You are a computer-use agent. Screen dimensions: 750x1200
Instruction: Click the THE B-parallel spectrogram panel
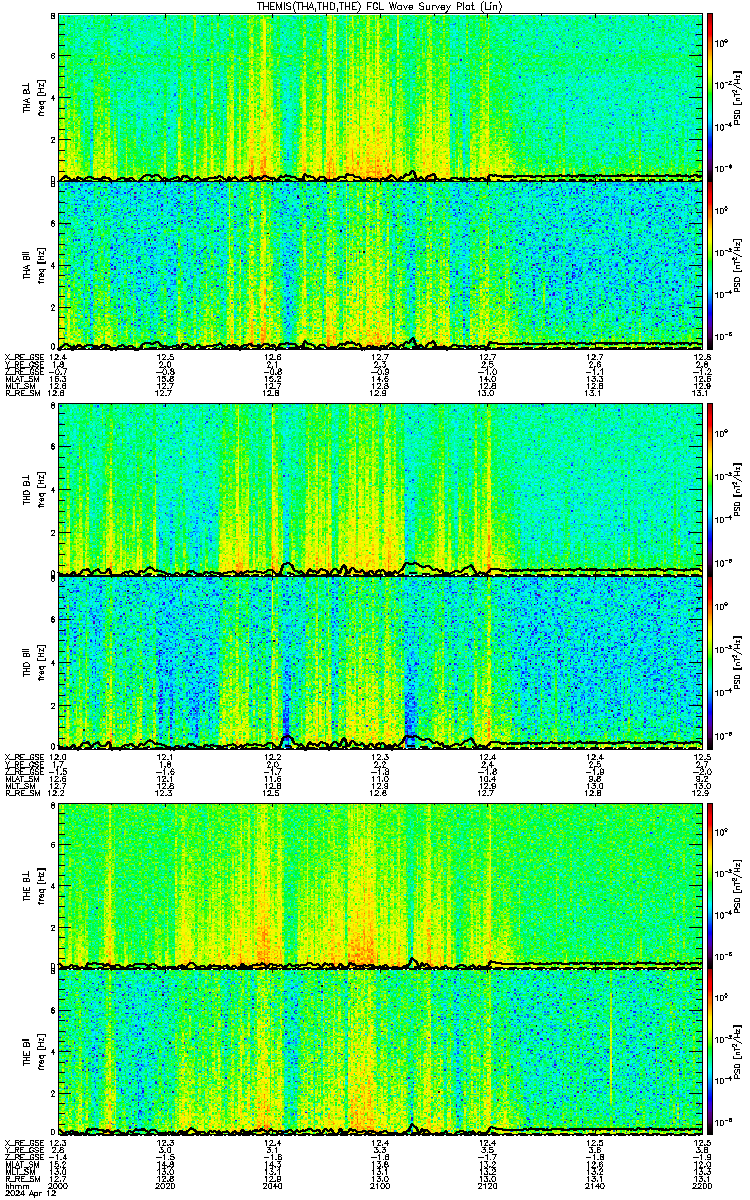click(x=380, y=1052)
